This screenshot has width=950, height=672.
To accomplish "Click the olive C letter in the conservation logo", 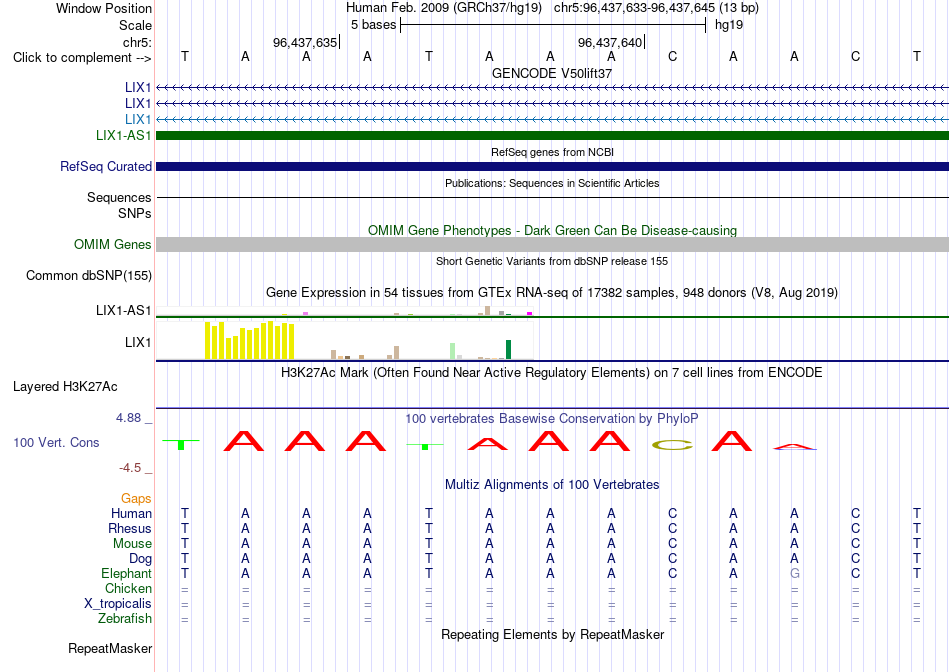I will [x=672, y=445].
